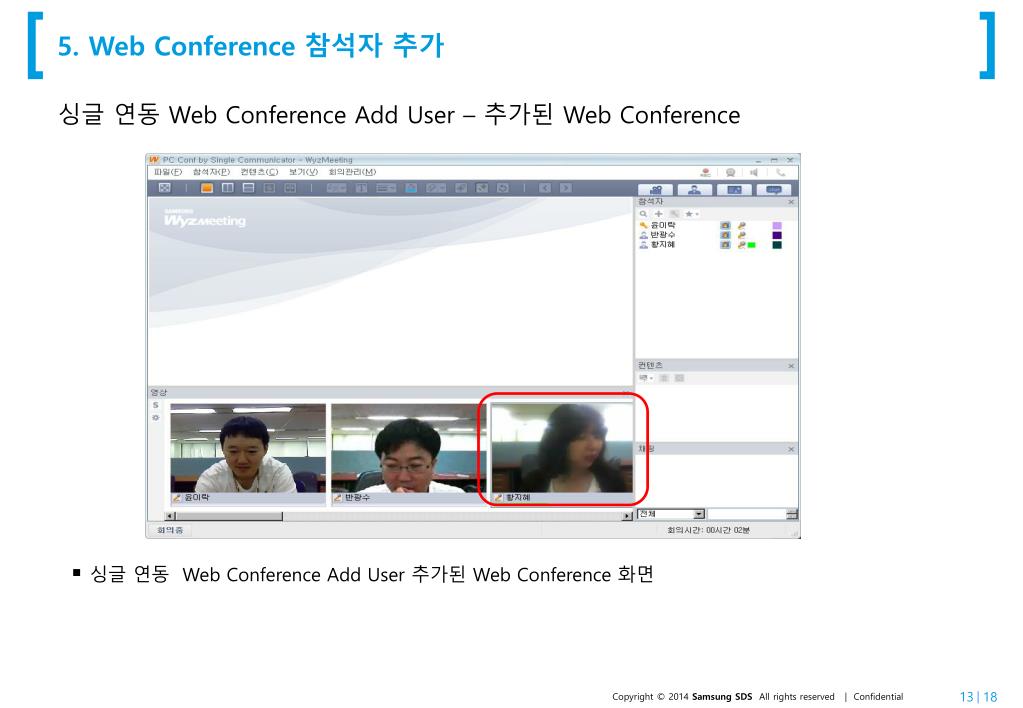Switch to the presenter person tab
This screenshot has height=708, width=1023.
[695, 190]
